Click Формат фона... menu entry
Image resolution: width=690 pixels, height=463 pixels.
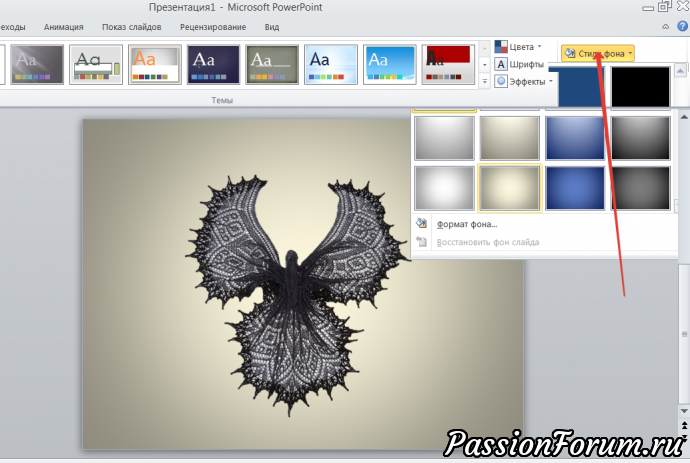(467, 224)
